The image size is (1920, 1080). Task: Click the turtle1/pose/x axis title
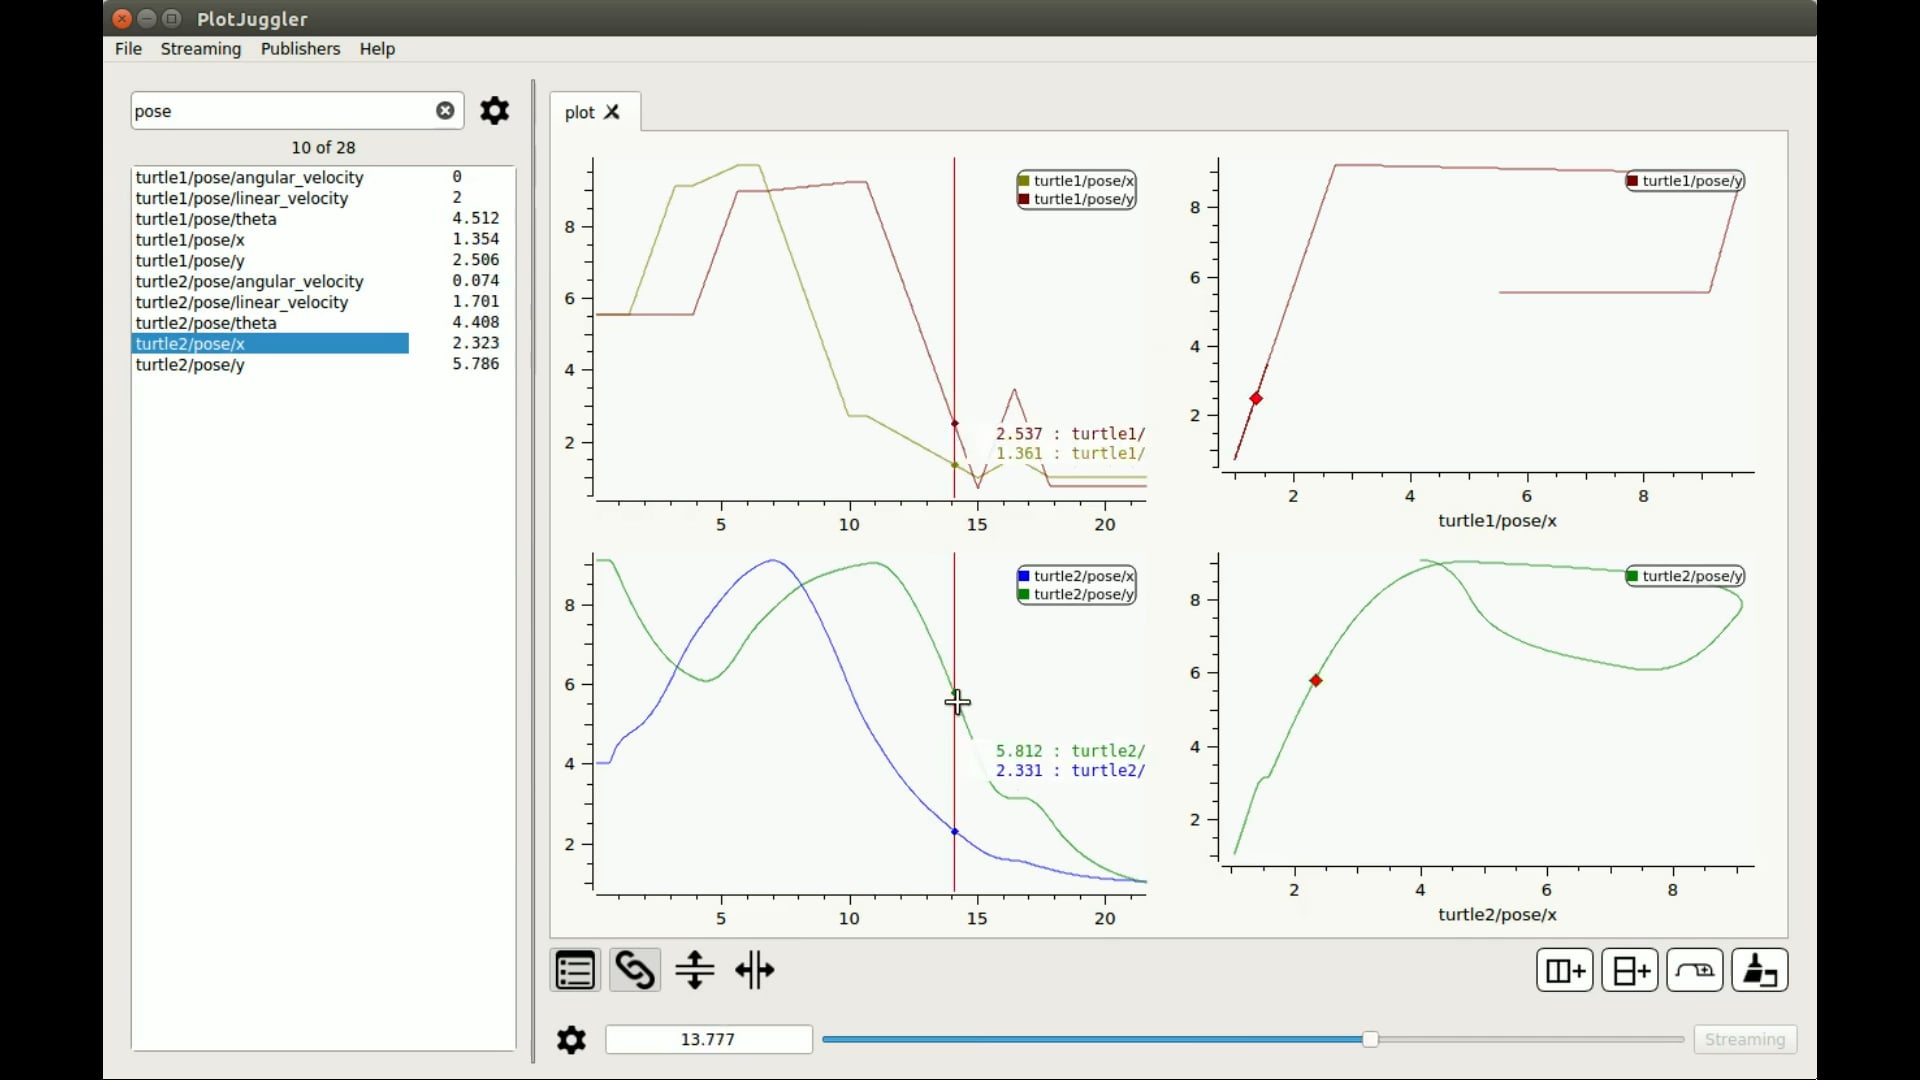(1497, 521)
